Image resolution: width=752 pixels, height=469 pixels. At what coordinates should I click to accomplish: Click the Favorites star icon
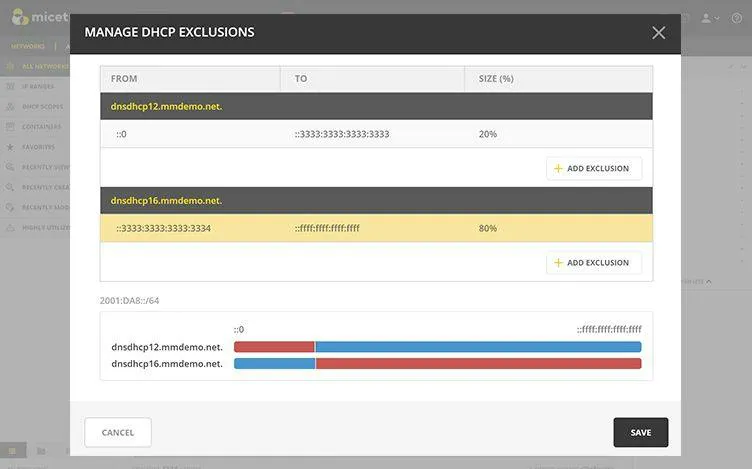(10, 147)
